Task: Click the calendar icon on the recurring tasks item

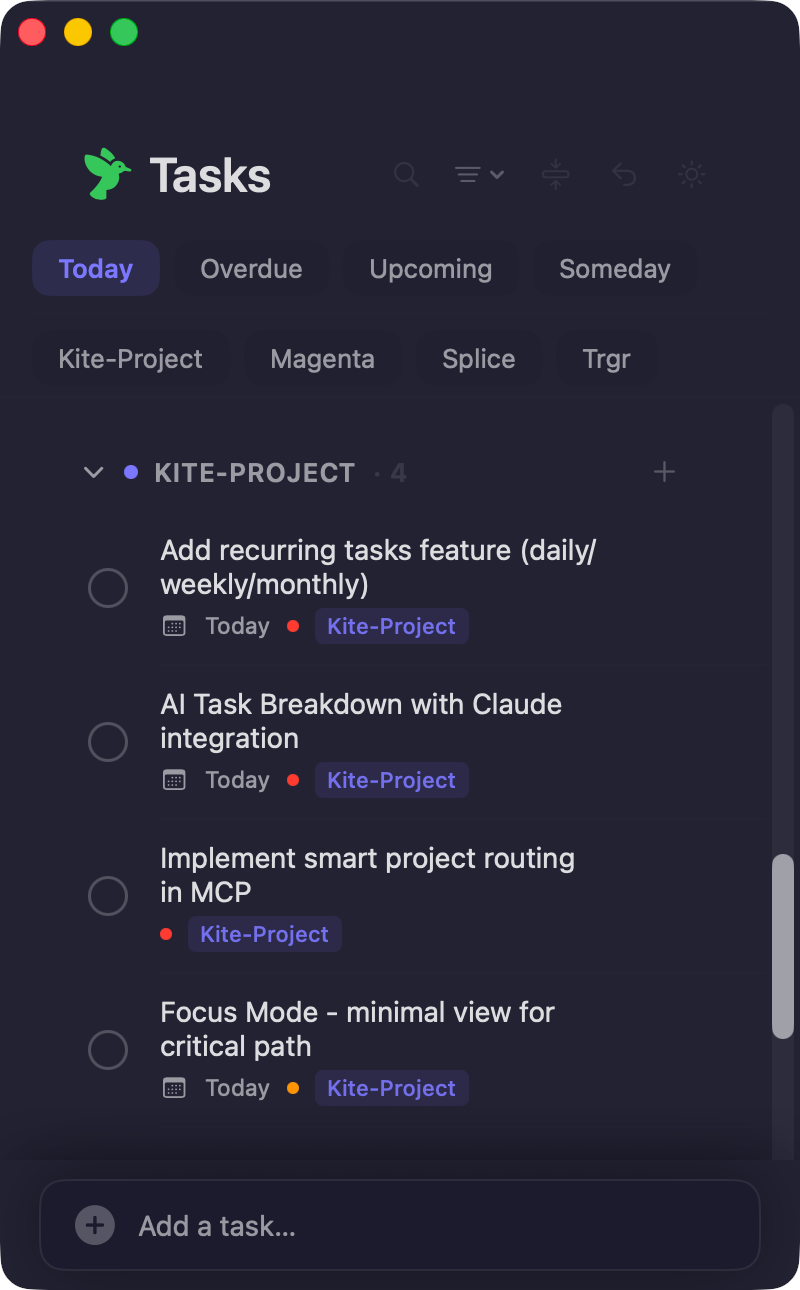Action: tap(174, 625)
